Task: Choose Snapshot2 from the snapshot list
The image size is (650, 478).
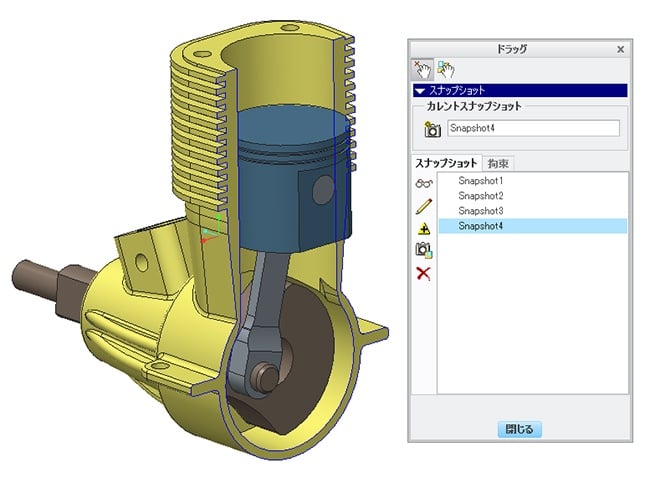Action: 480,196
